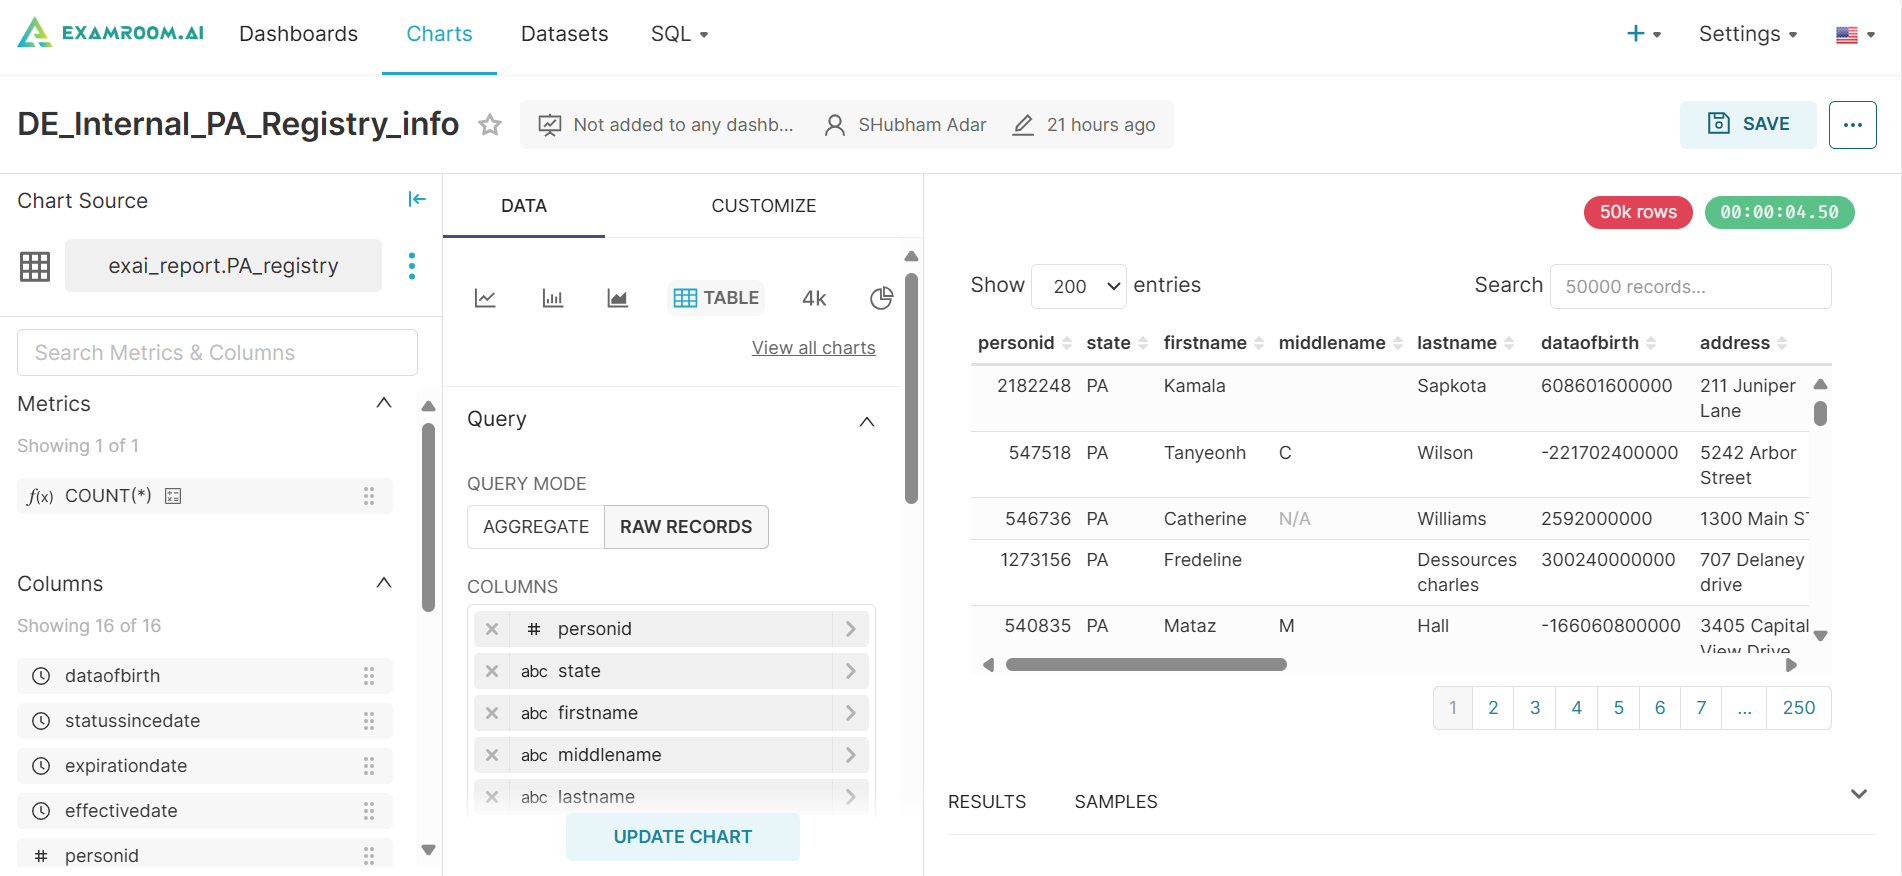
Task: Favorite the chart with the star icon
Action: click(x=490, y=125)
